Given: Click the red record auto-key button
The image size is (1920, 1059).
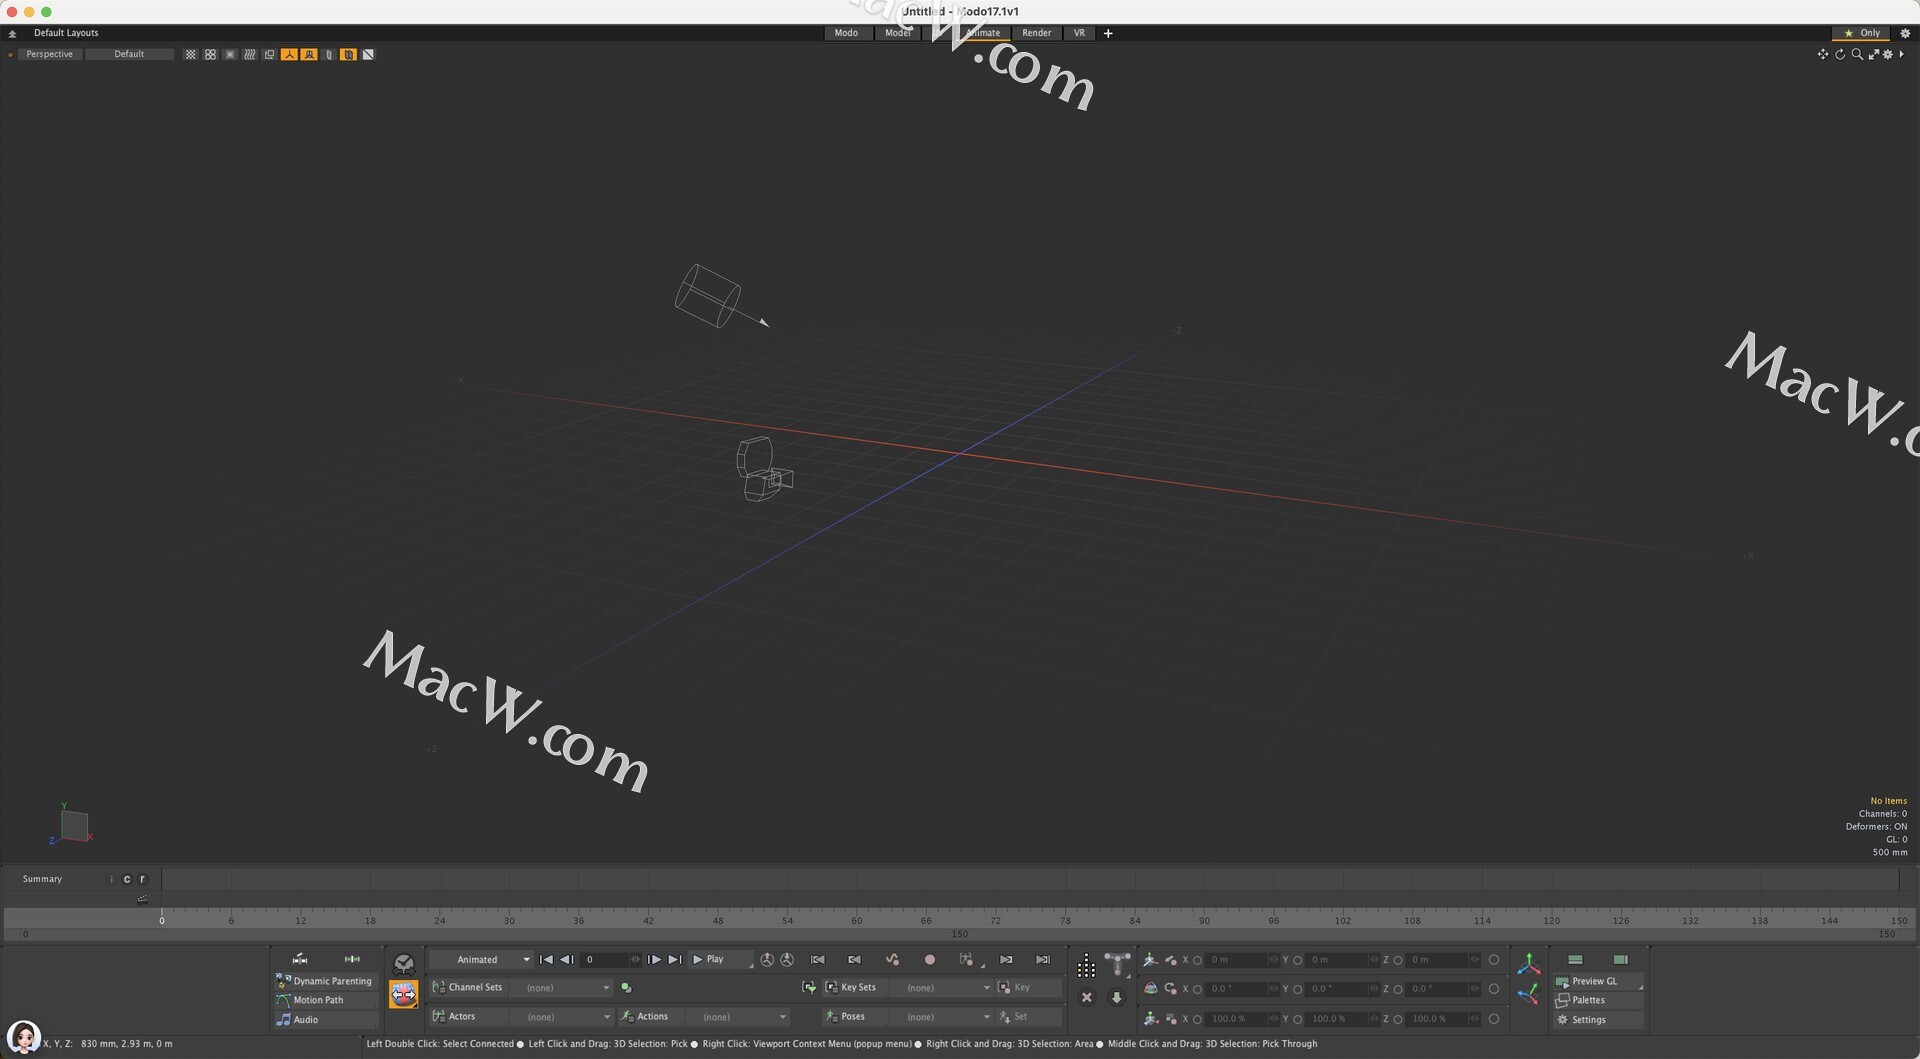Looking at the screenshot, I should [x=930, y=960].
